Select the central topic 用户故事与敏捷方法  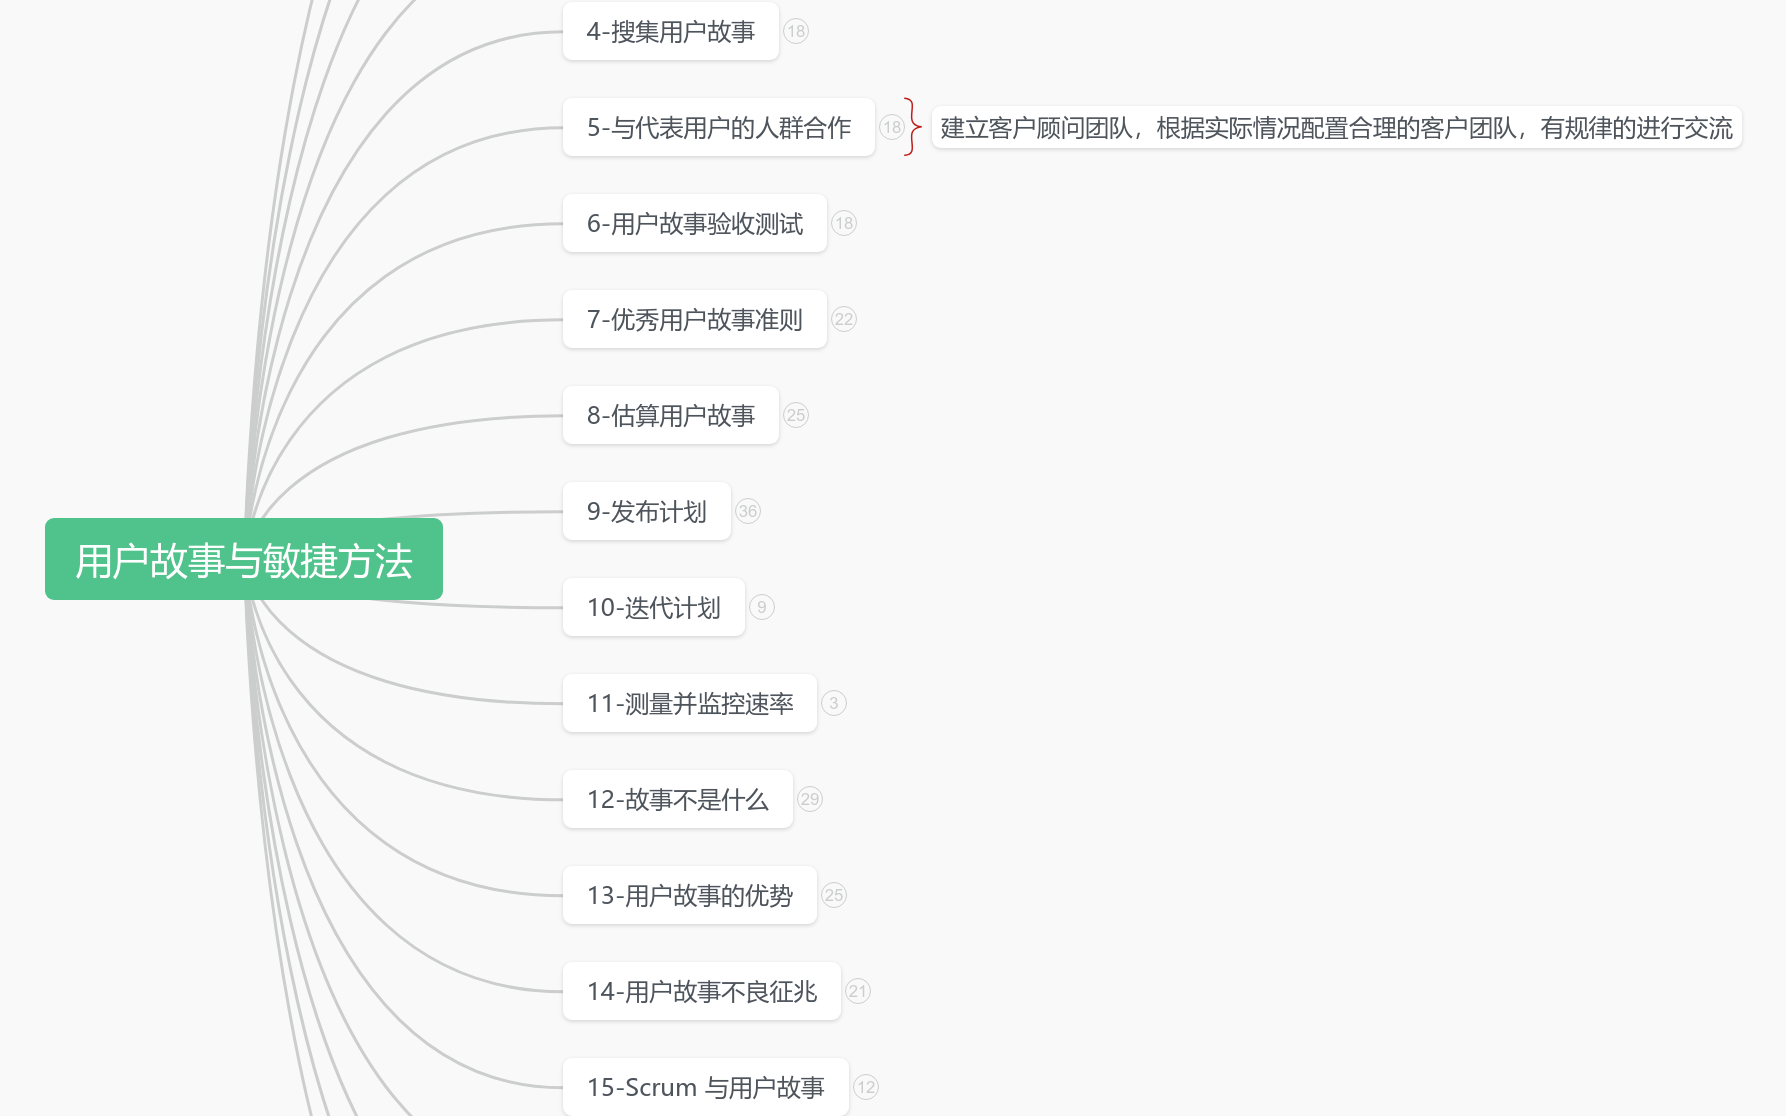coord(244,560)
